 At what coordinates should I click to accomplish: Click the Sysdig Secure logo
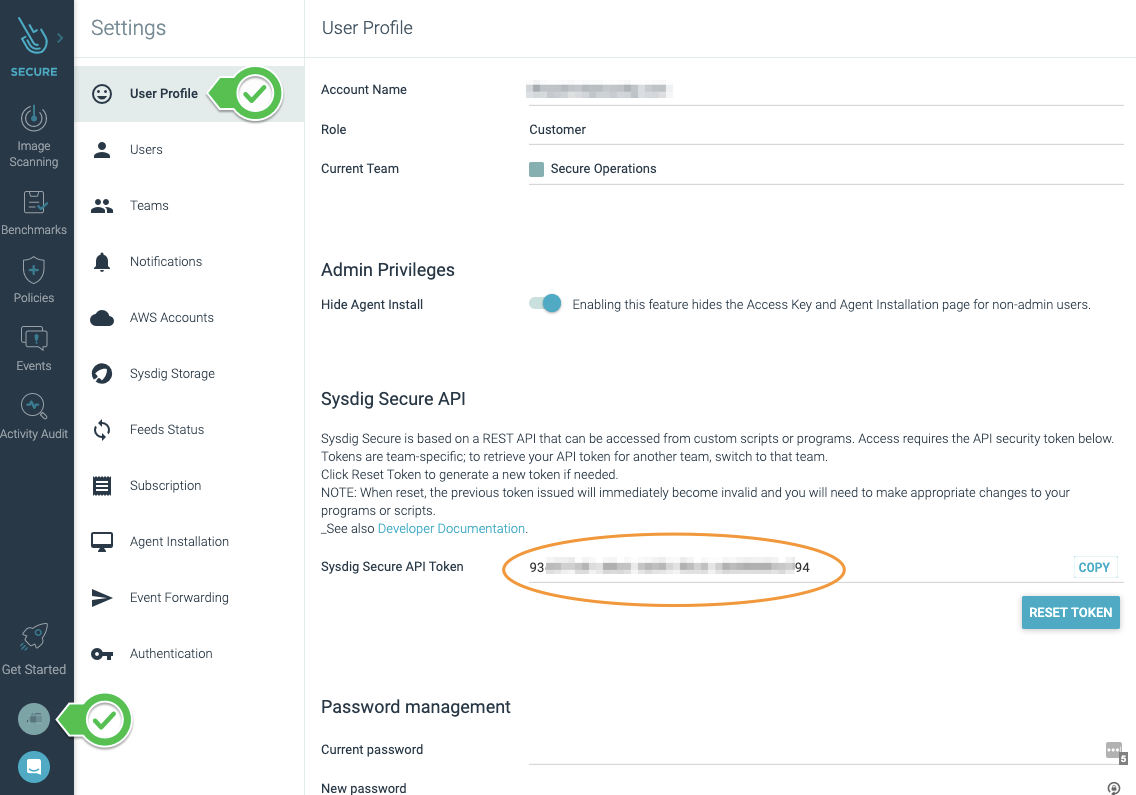(x=33, y=36)
